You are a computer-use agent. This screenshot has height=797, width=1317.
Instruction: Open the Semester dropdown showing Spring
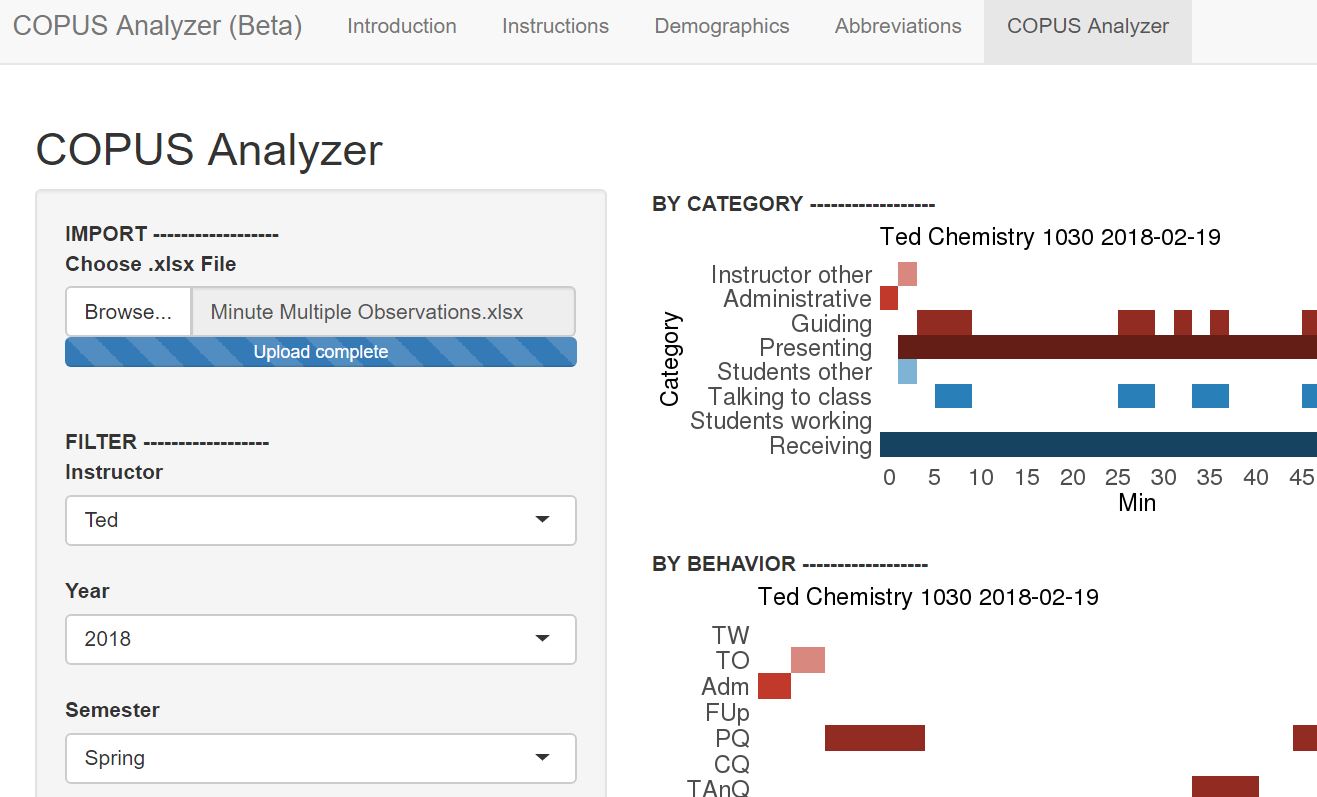coord(320,758)
